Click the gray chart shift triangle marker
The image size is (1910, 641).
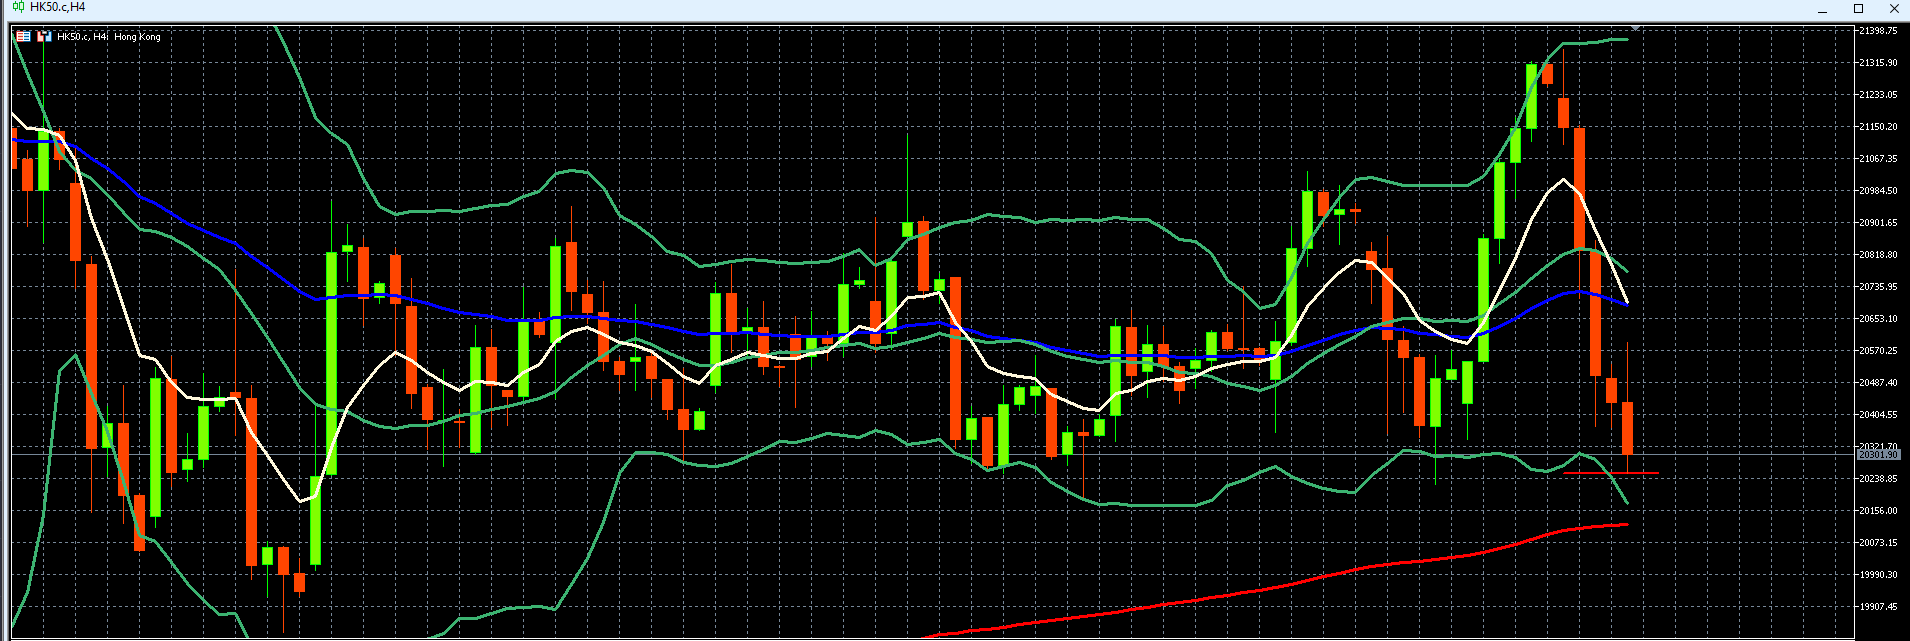pyautogui.click(x=1635, y=27)
